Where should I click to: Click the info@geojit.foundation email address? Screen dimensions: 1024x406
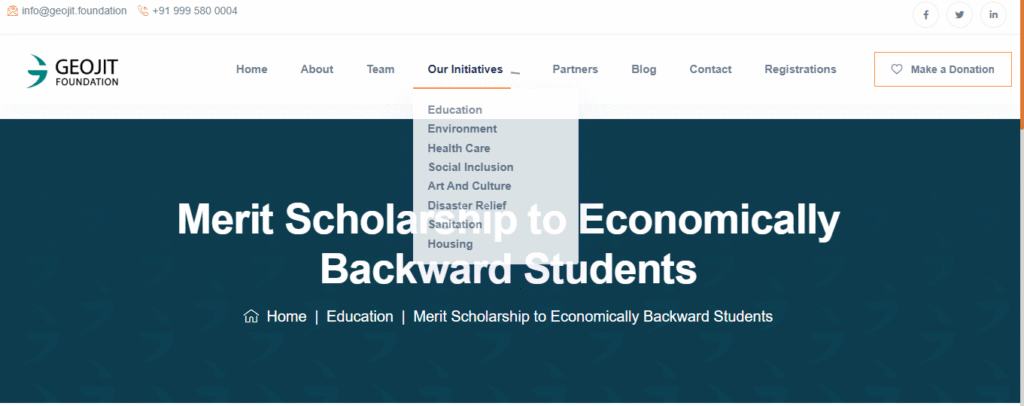pyautogui.click(x=75, y=11)
